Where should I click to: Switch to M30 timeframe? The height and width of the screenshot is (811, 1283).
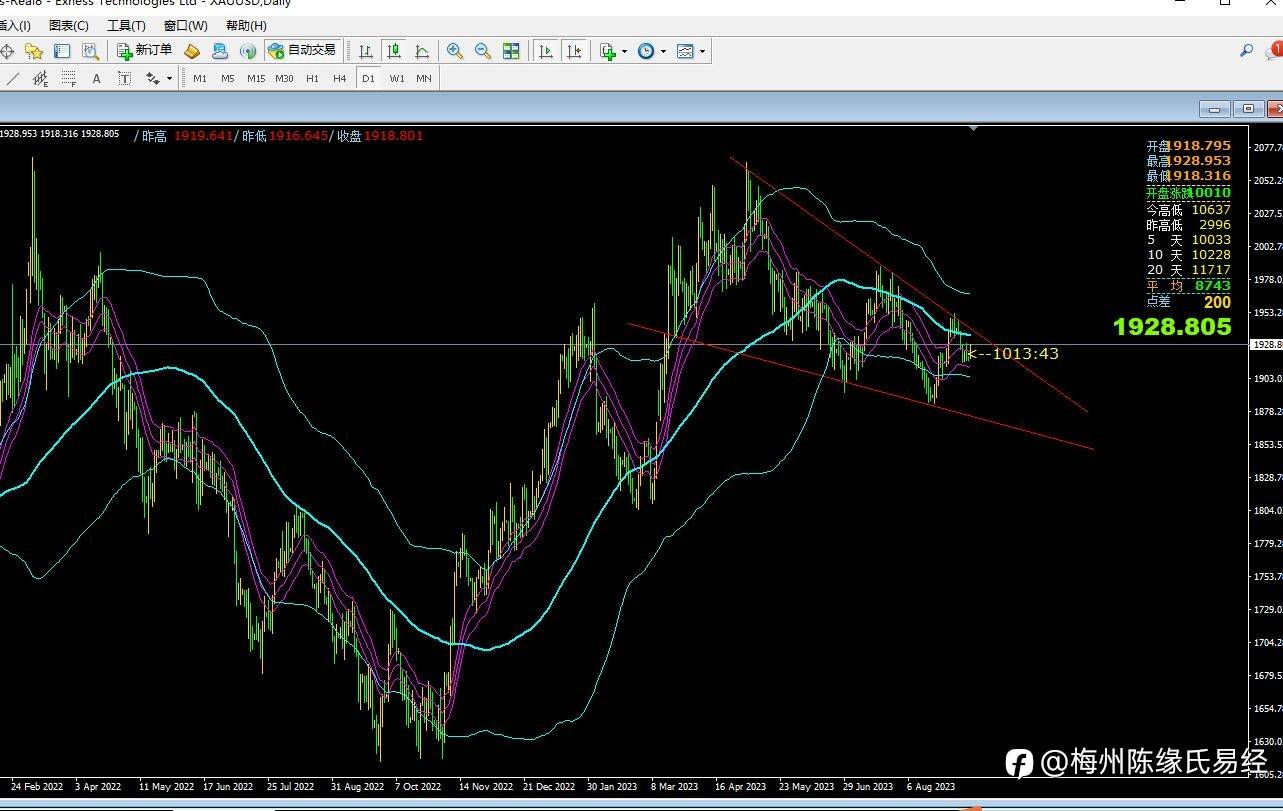(284, 78)
